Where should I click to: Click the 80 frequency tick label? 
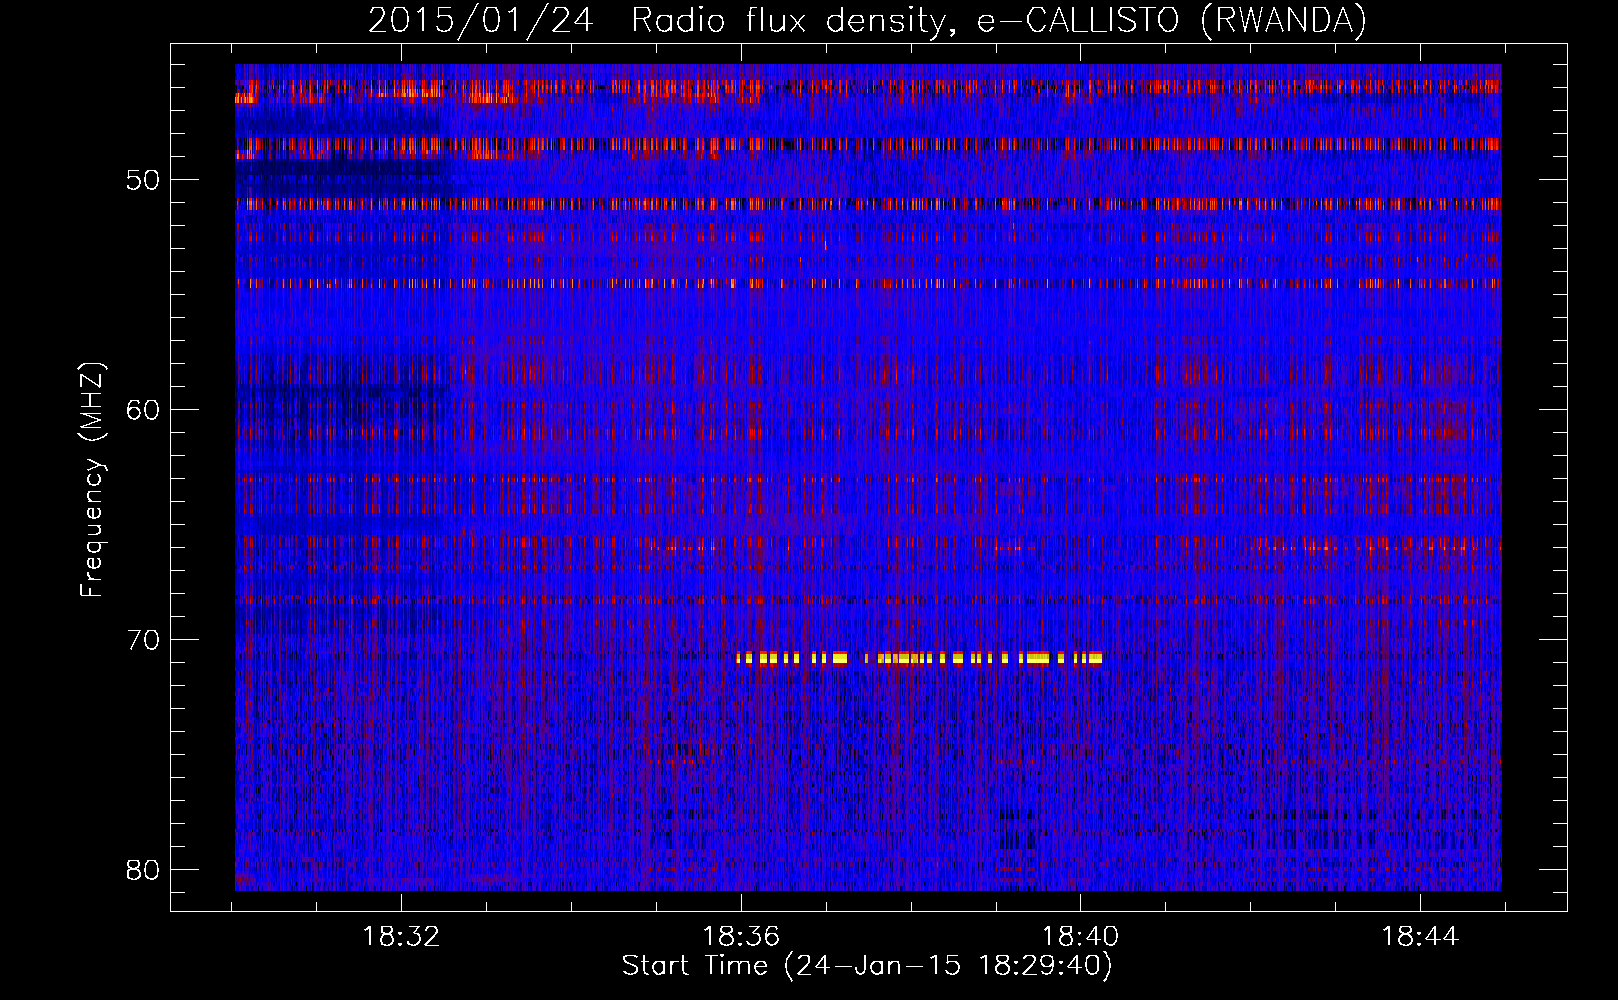click(142, 870)
